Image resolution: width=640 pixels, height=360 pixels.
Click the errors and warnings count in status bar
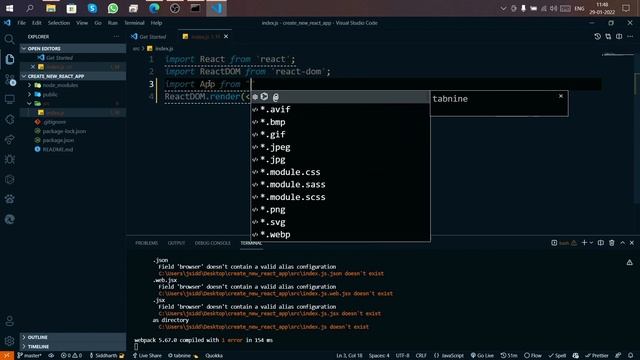(71, 356)
